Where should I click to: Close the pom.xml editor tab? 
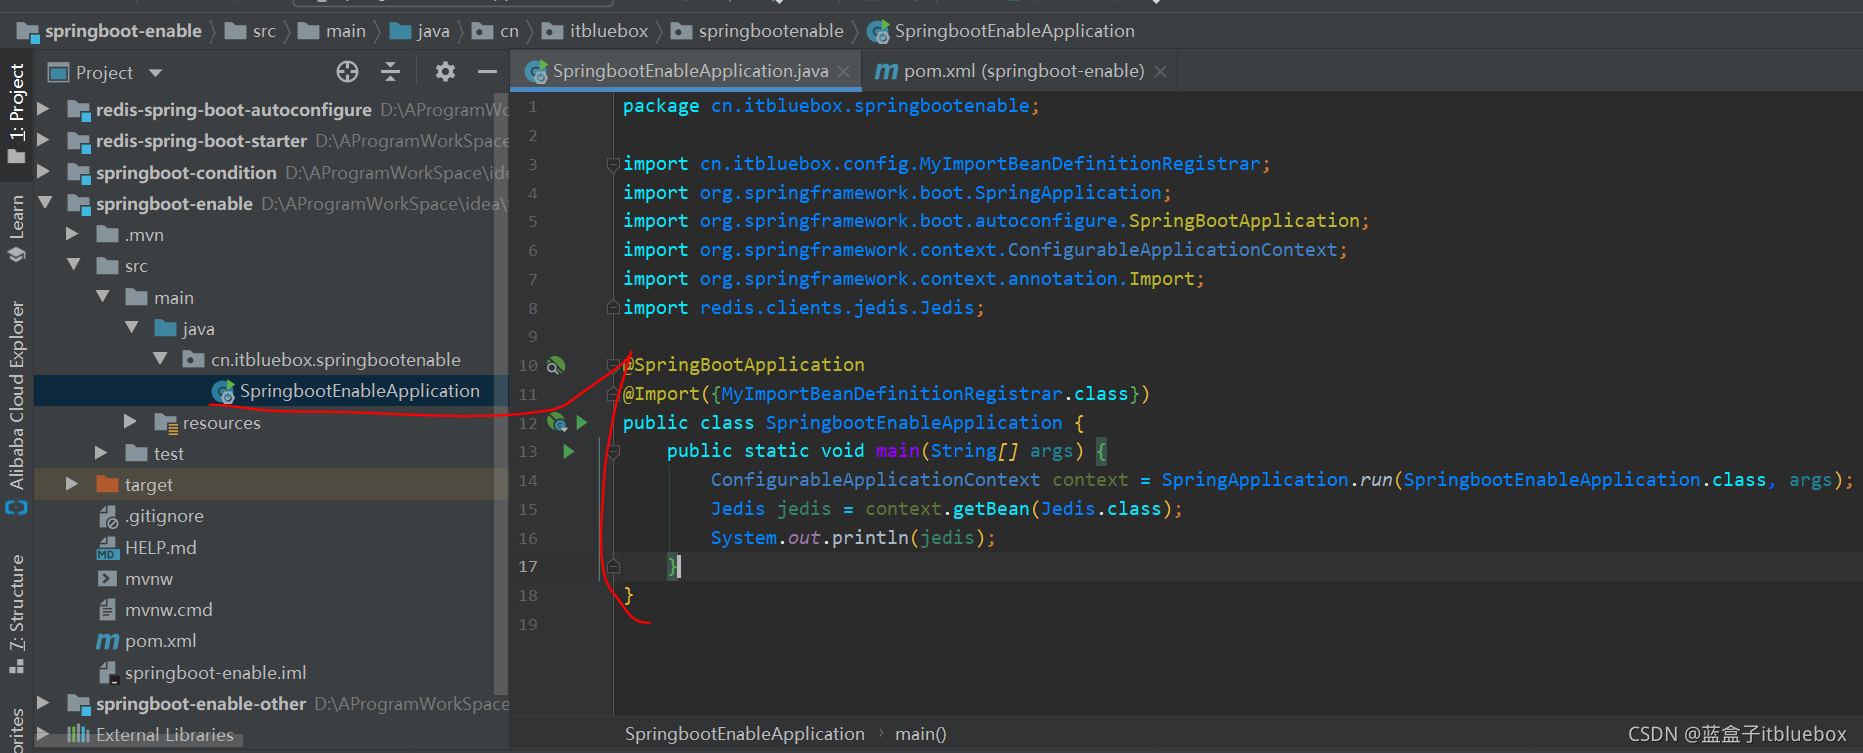(1160, 72)
